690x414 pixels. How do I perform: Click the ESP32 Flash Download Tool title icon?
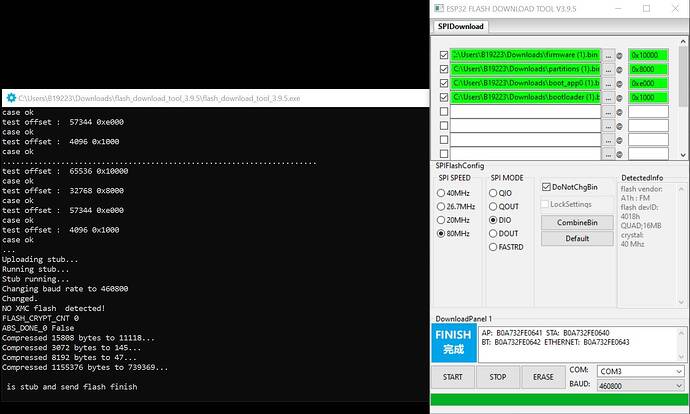tap(439, 8)
